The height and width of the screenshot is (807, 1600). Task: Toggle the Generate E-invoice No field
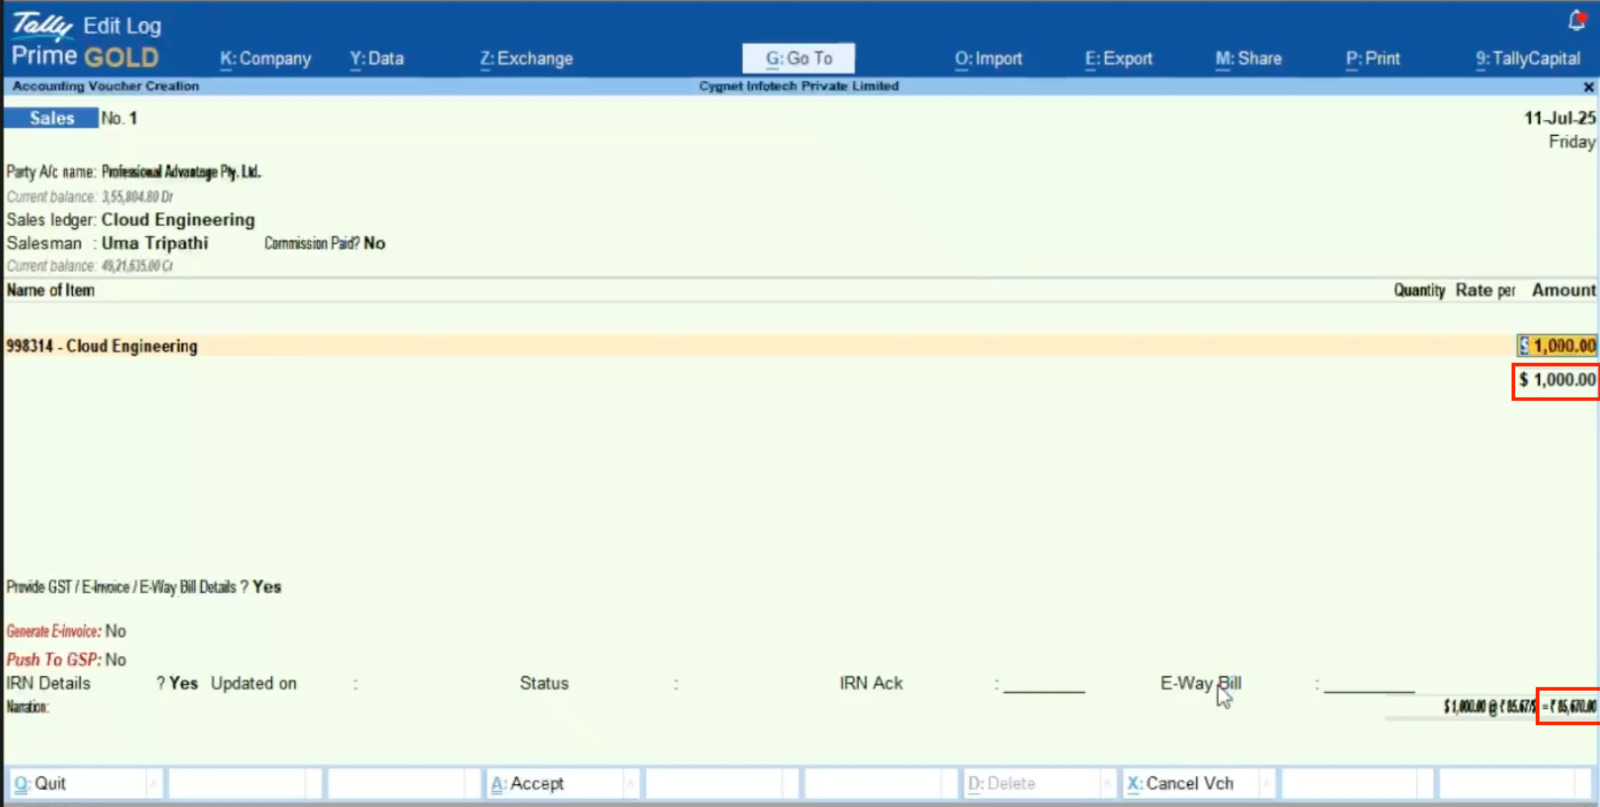coord(116,631)
